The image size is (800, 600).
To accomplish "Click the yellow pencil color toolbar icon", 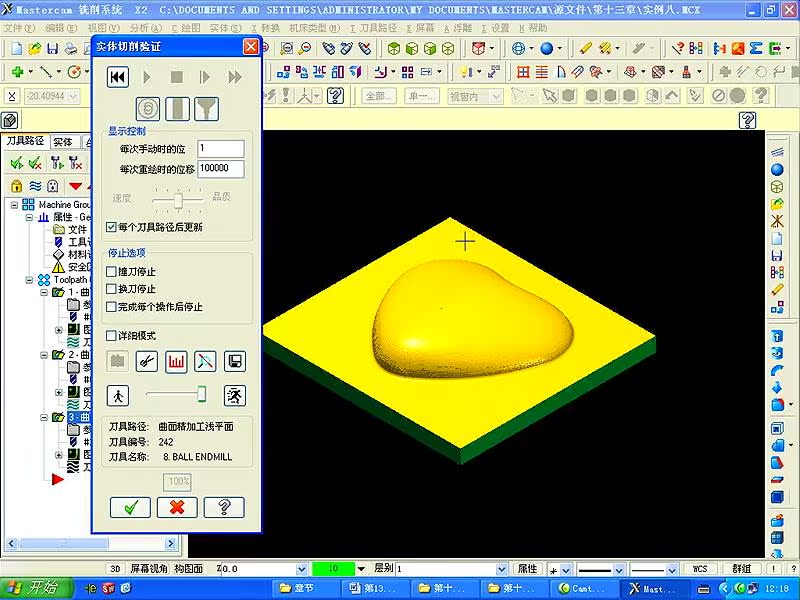I will click(x=585, y=48).
